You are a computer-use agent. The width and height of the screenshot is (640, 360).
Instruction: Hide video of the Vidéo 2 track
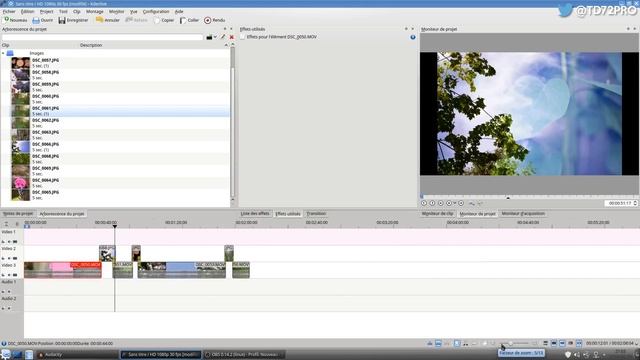pyautogui.click(x=15, y=258)
